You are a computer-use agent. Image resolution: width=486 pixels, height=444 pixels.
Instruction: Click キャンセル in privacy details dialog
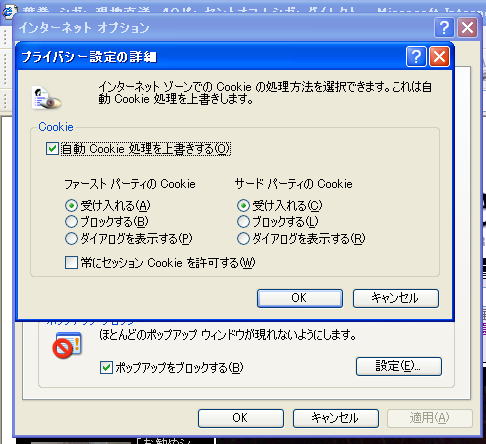coord(396,298)
